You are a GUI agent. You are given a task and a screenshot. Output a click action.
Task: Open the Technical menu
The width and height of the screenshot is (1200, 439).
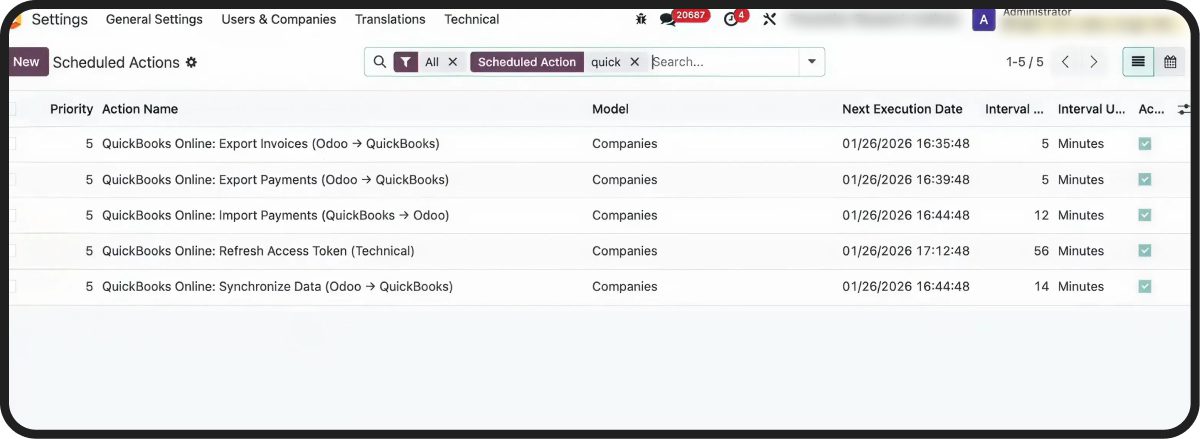click(471, 19)
